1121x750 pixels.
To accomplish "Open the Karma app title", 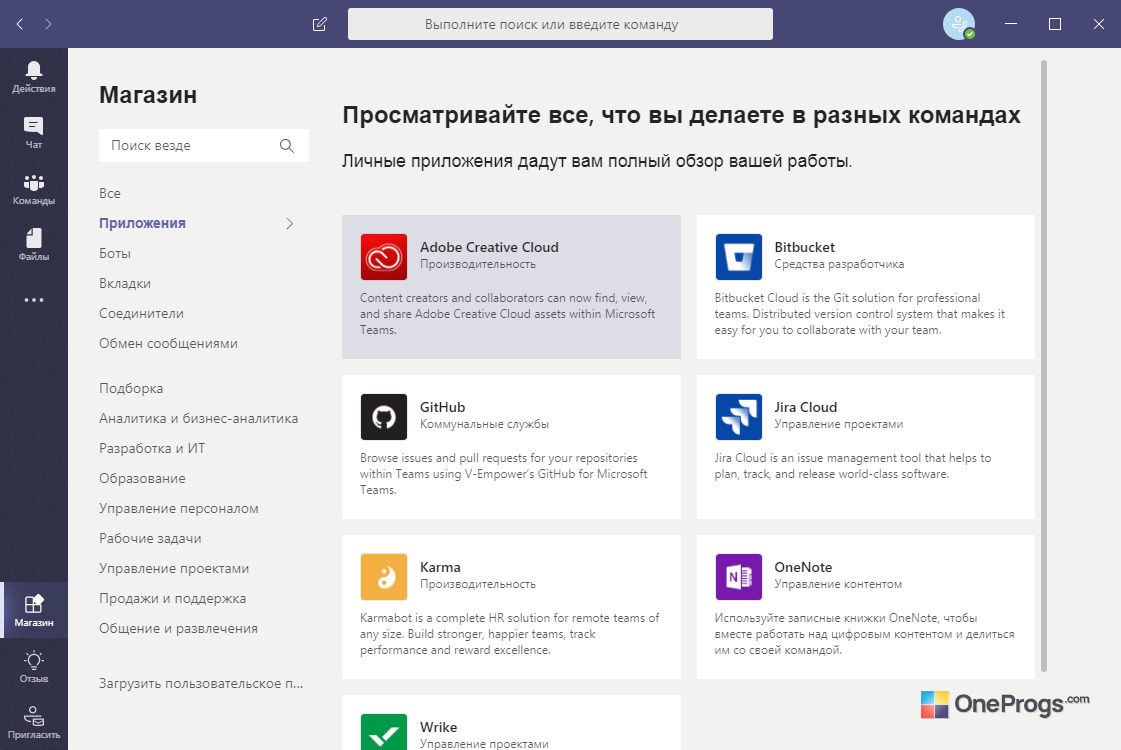I will click(440, 567).
